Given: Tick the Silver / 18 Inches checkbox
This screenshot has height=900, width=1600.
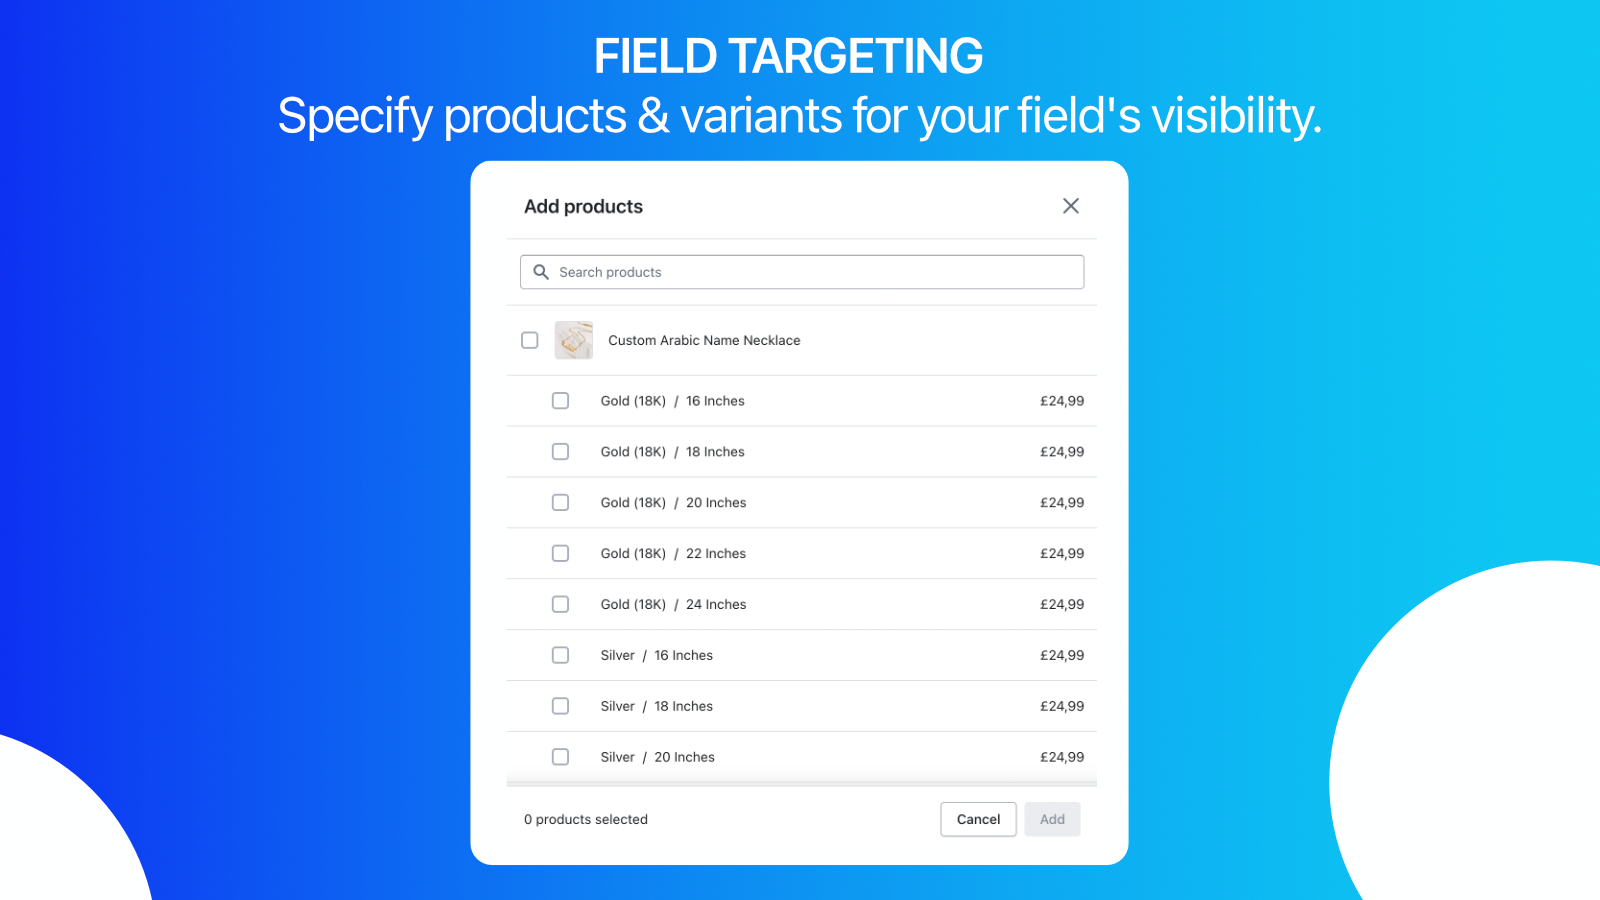Looking at the screenshot, I should click(x=560, y=706).
